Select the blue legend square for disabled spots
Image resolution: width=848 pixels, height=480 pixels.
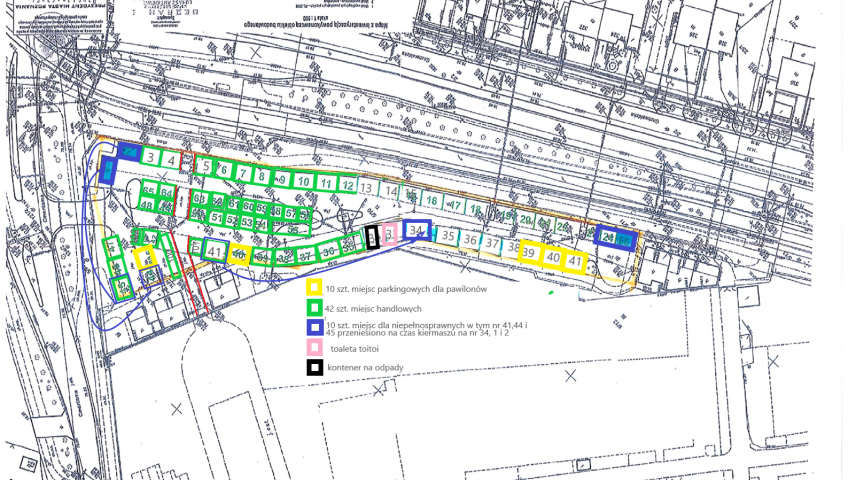(x=315, y=327)
